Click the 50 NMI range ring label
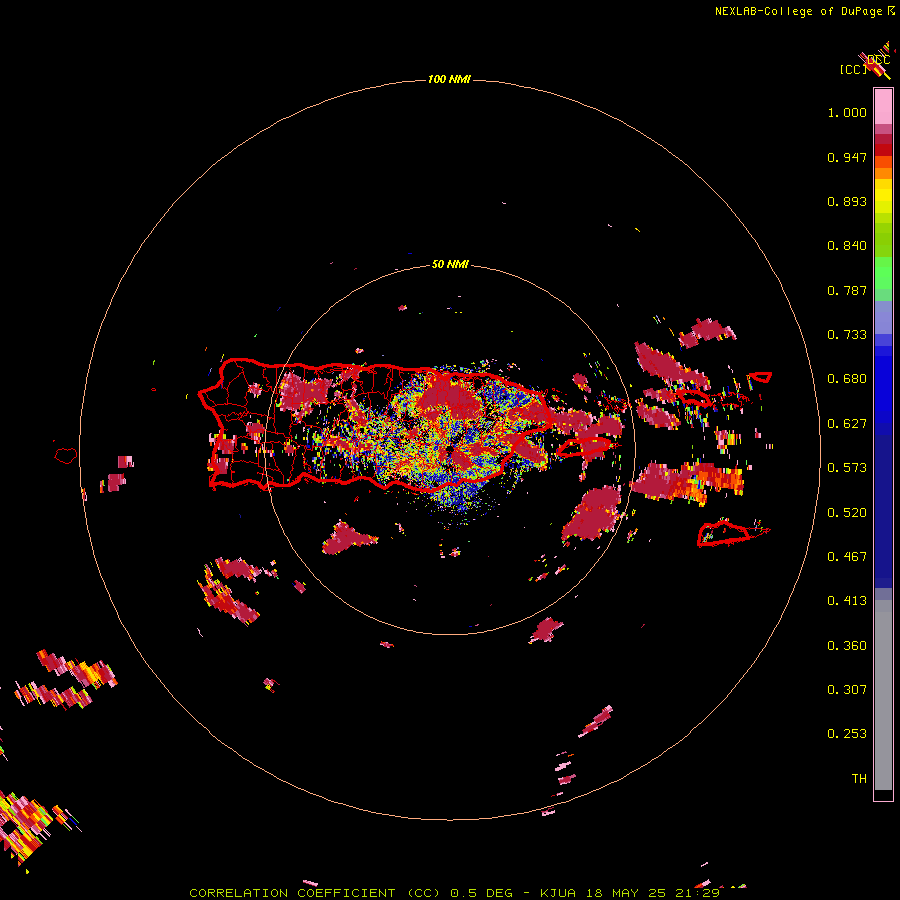Image resolution: width=900 pixels, height=900 pixels. coord(450,264)
